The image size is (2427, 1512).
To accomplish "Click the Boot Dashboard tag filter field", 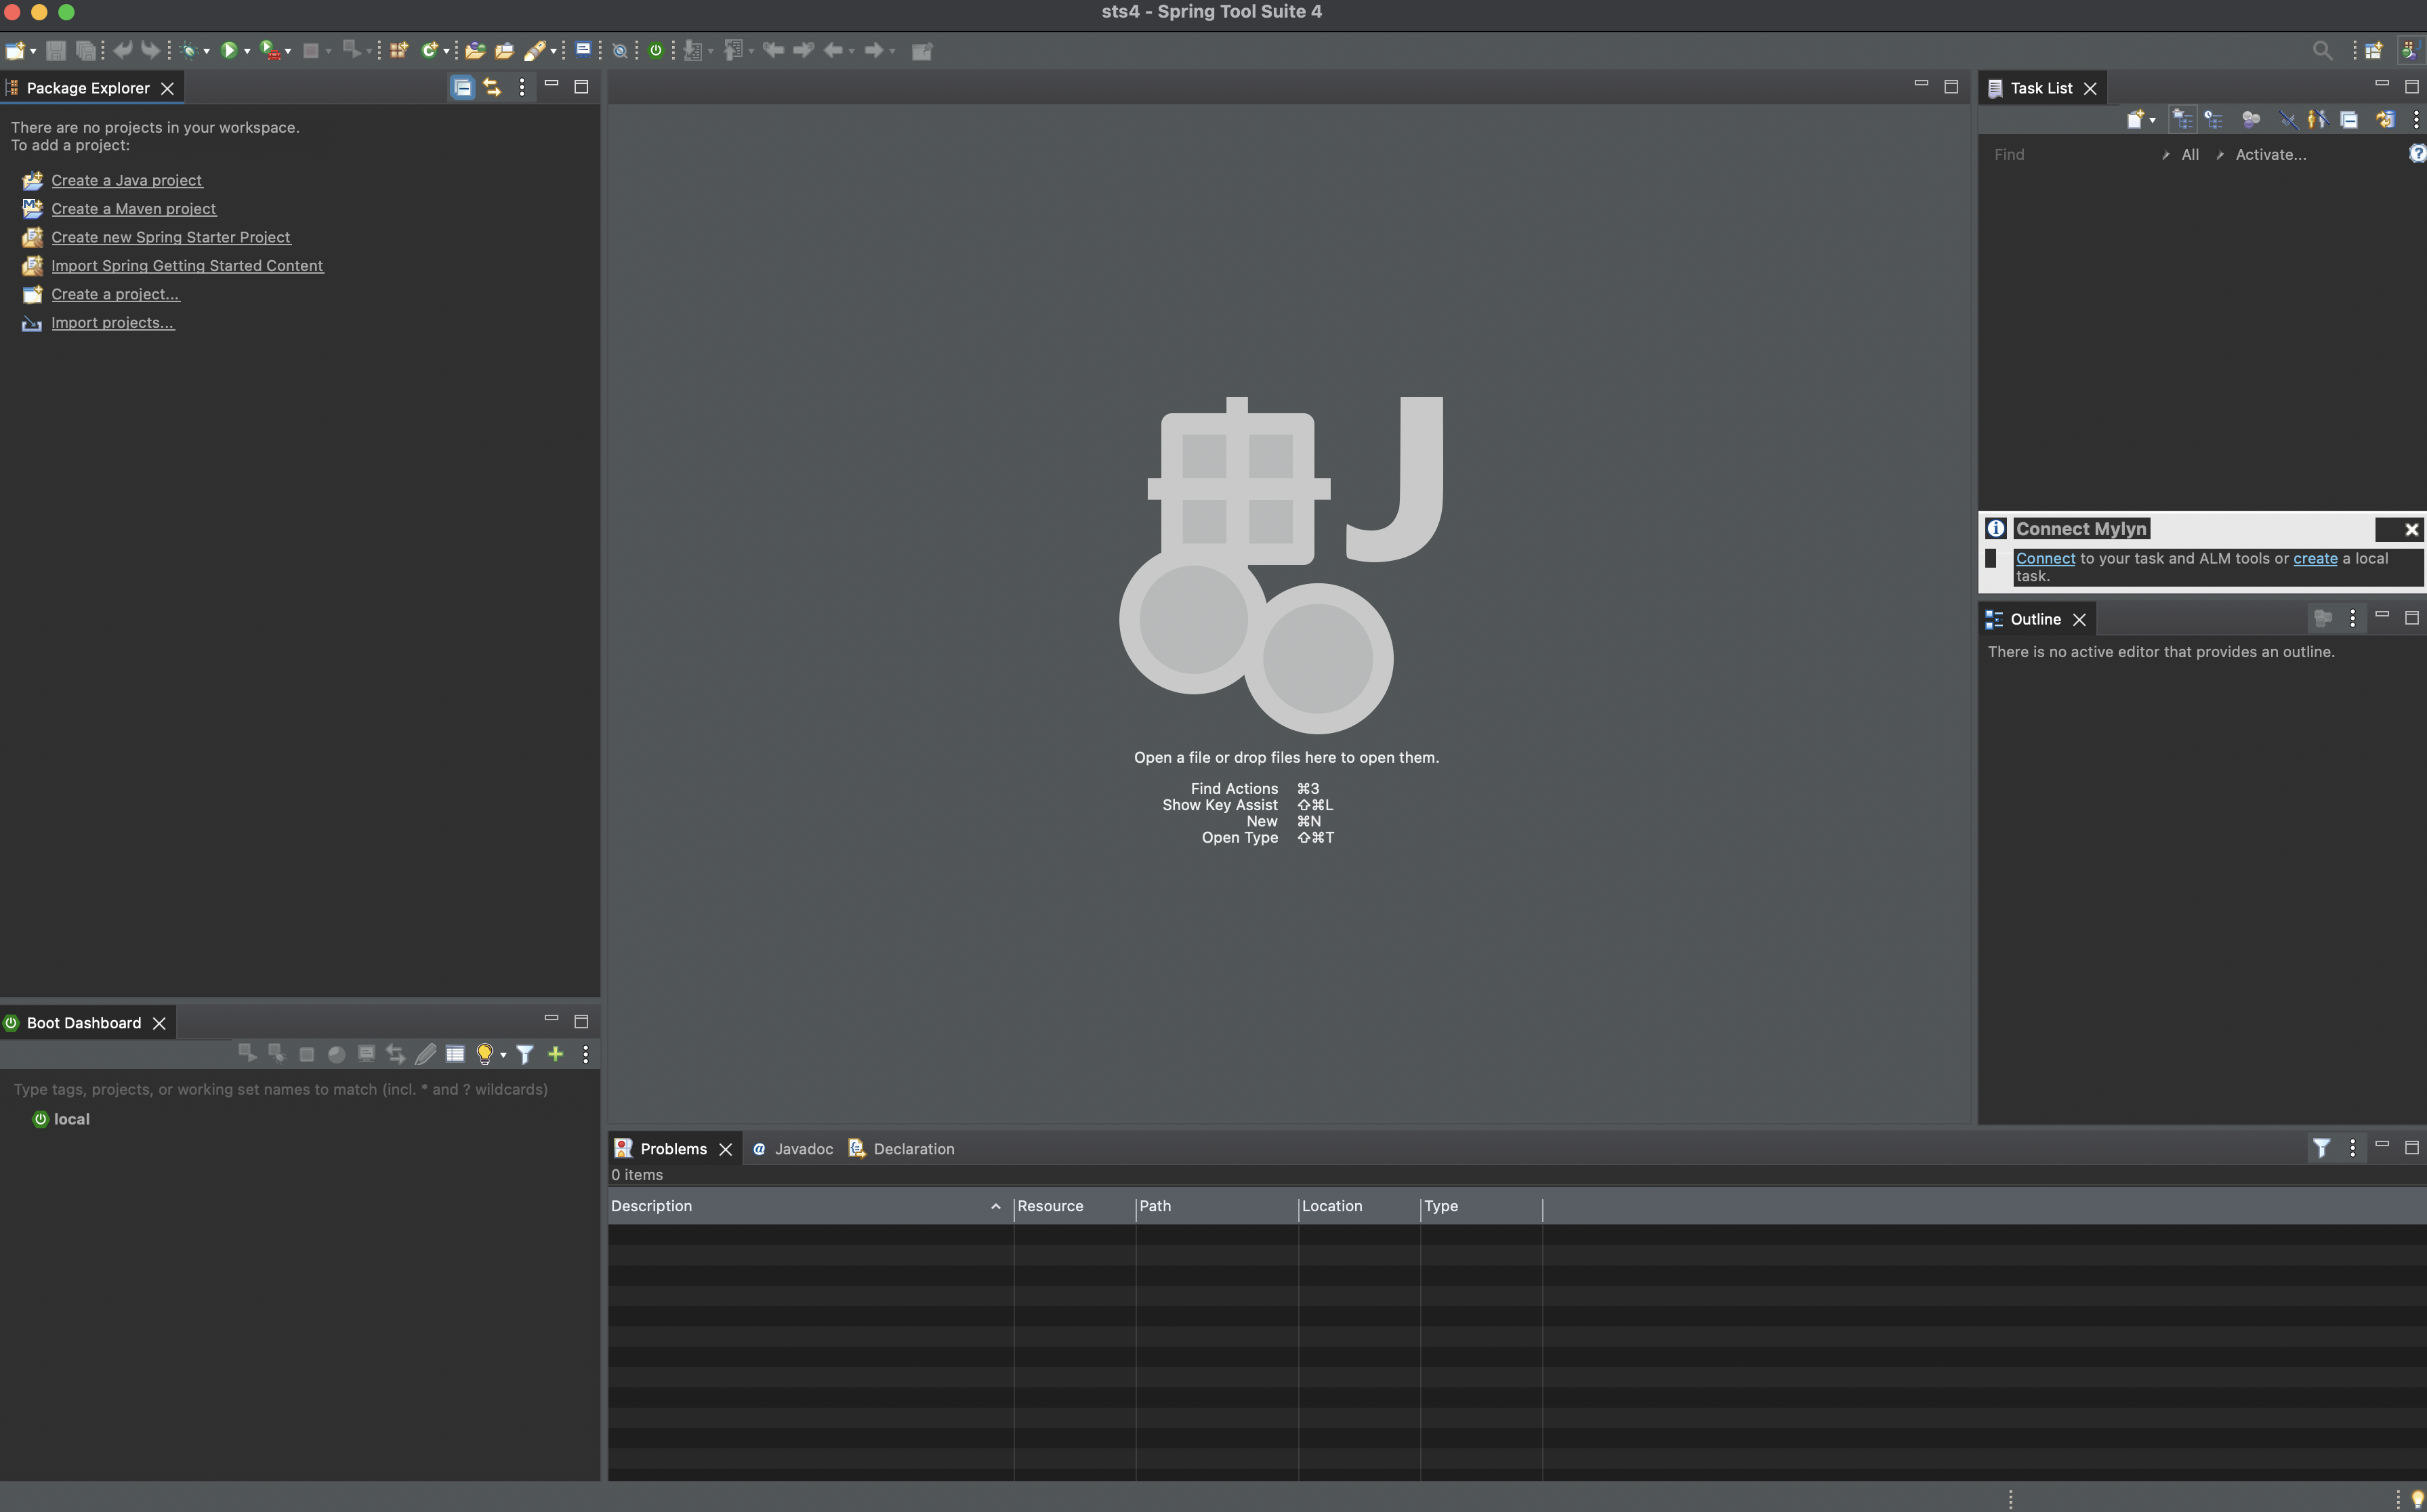I will tap(300, 1089).
